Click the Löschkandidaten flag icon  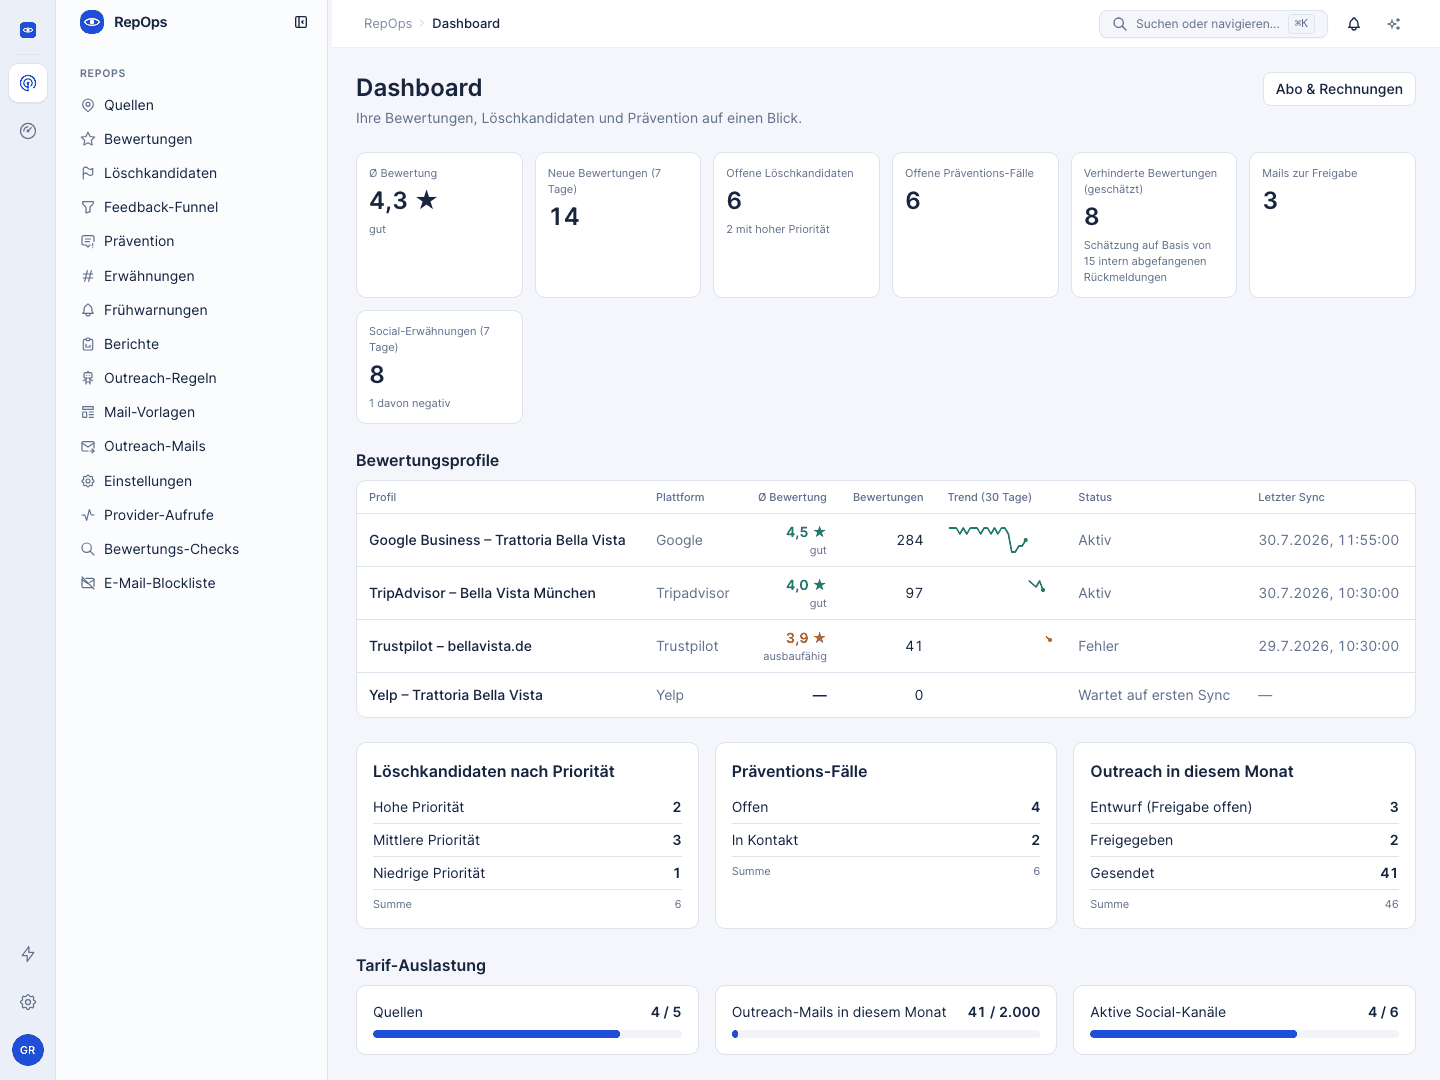[x=88, y=173]
